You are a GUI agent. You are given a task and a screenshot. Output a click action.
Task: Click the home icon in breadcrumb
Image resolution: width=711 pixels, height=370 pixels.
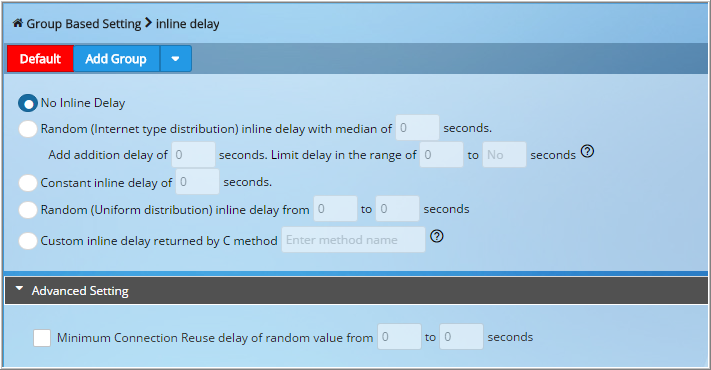18,23
